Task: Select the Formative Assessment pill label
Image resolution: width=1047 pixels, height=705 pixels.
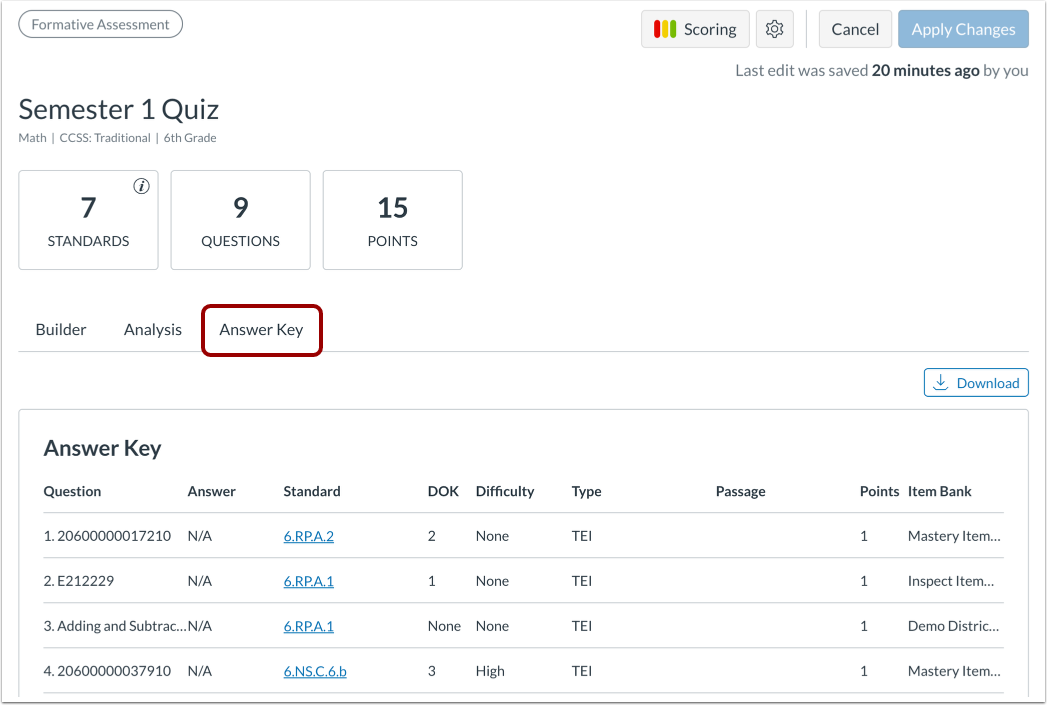Action: pyautogui.click(x=100, y=24)
